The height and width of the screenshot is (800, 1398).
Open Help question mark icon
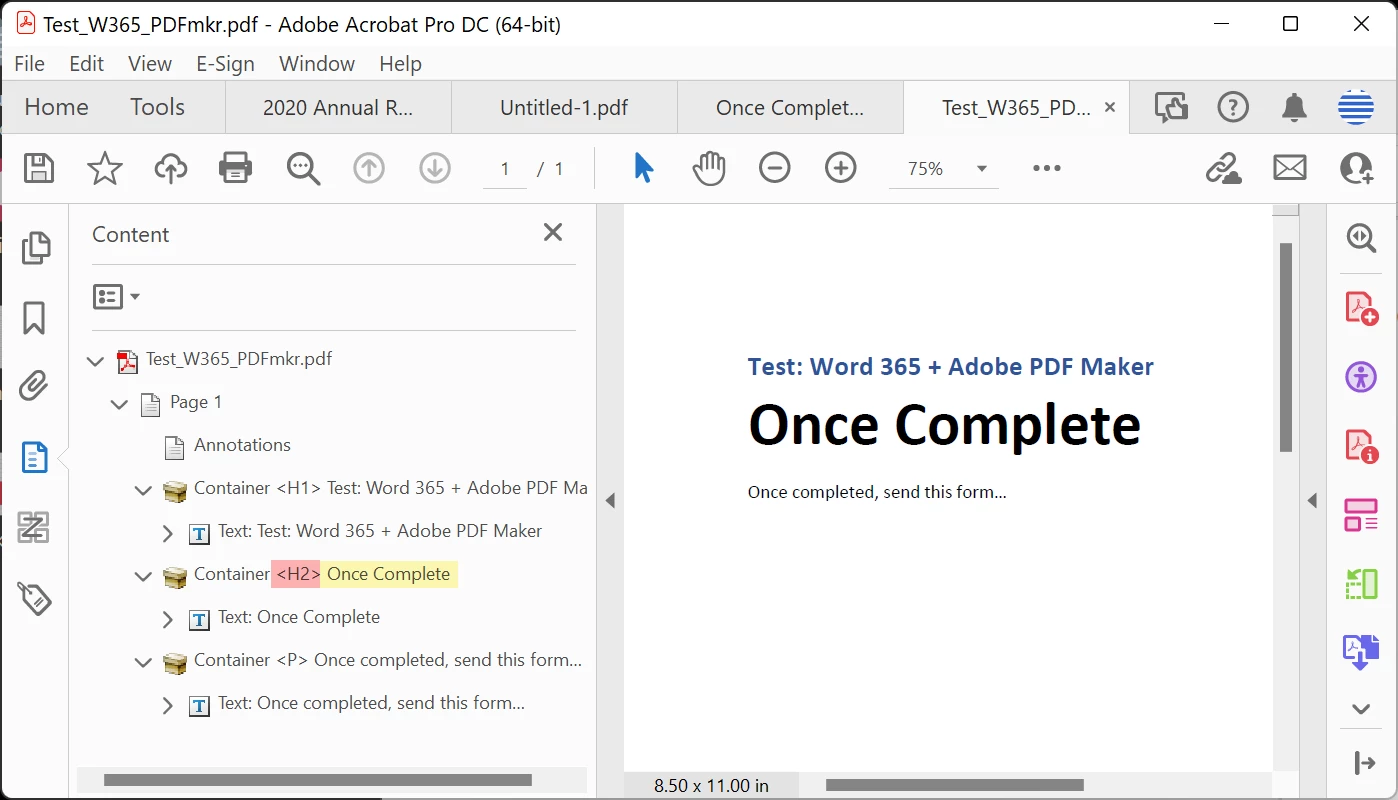point(1233,107)
